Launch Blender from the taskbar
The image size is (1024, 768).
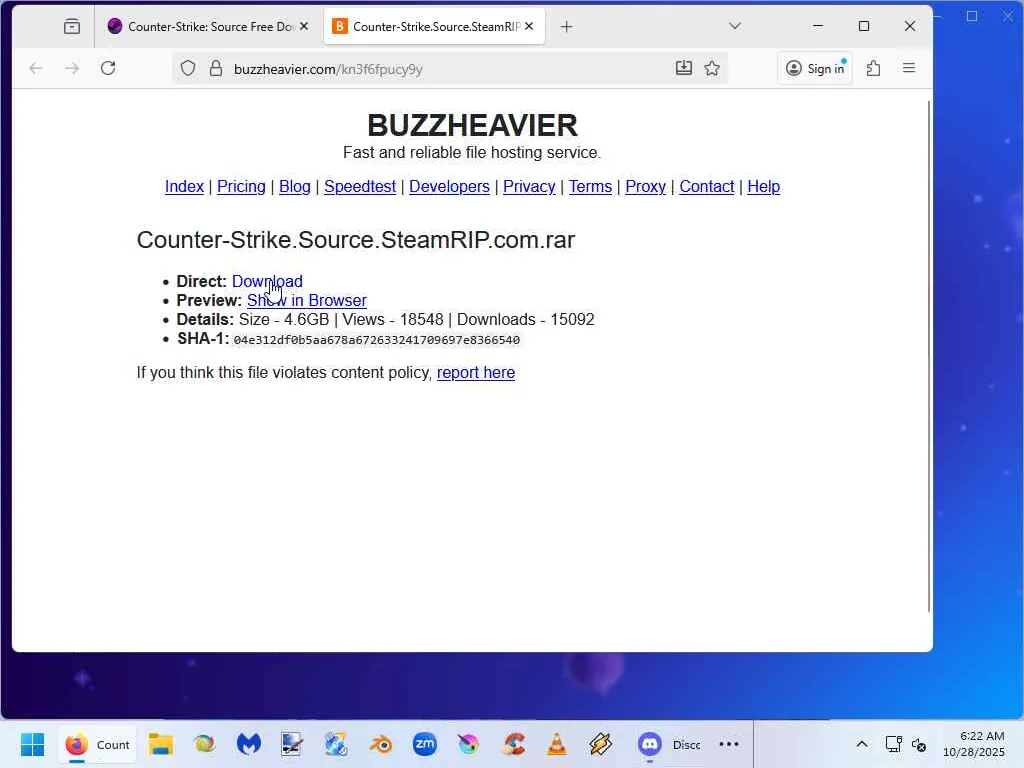point(381,744)
